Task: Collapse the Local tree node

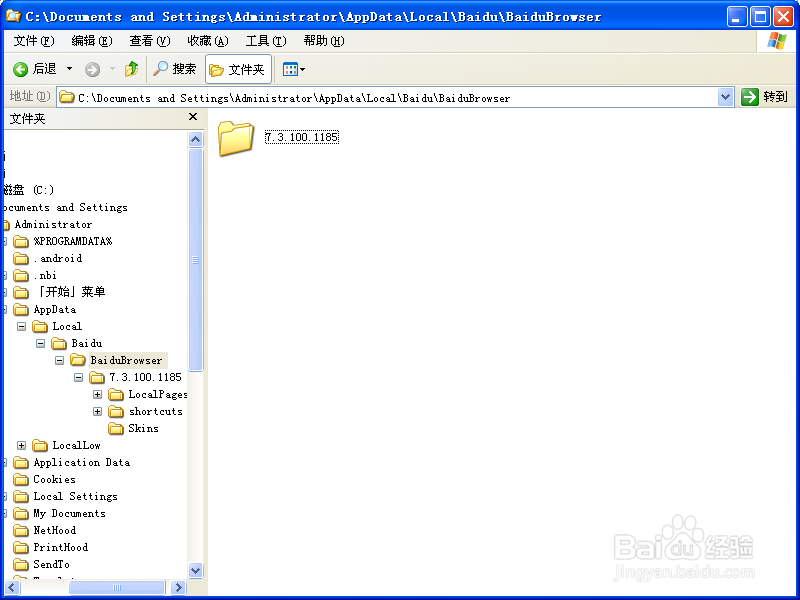Action: tap(21, 327)
